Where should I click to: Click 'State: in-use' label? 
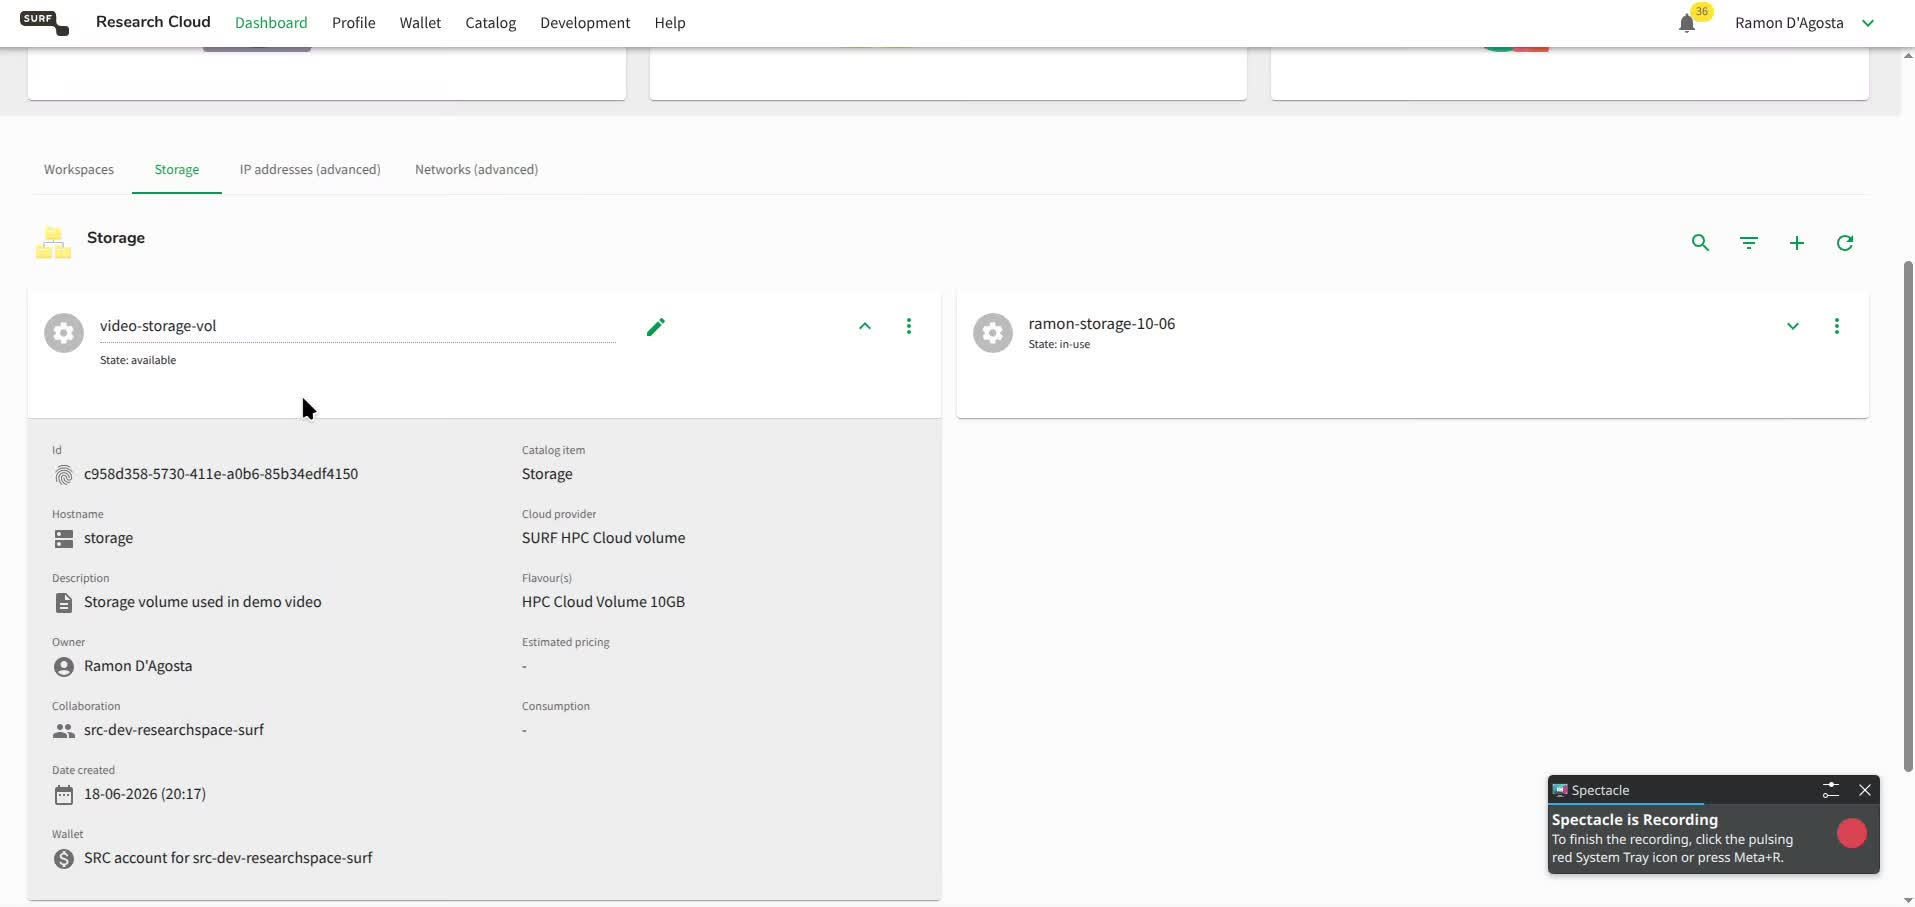click(1059, 344)
